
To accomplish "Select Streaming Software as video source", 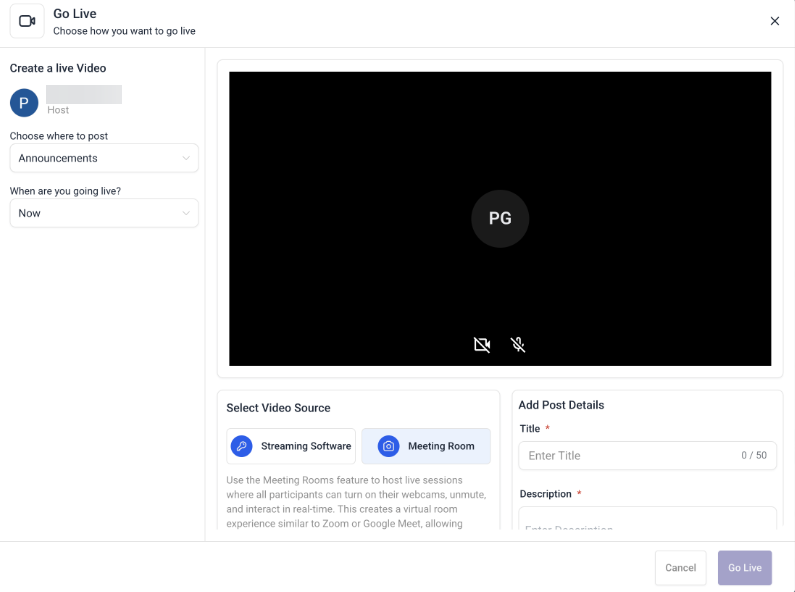I will coord(291,446).
